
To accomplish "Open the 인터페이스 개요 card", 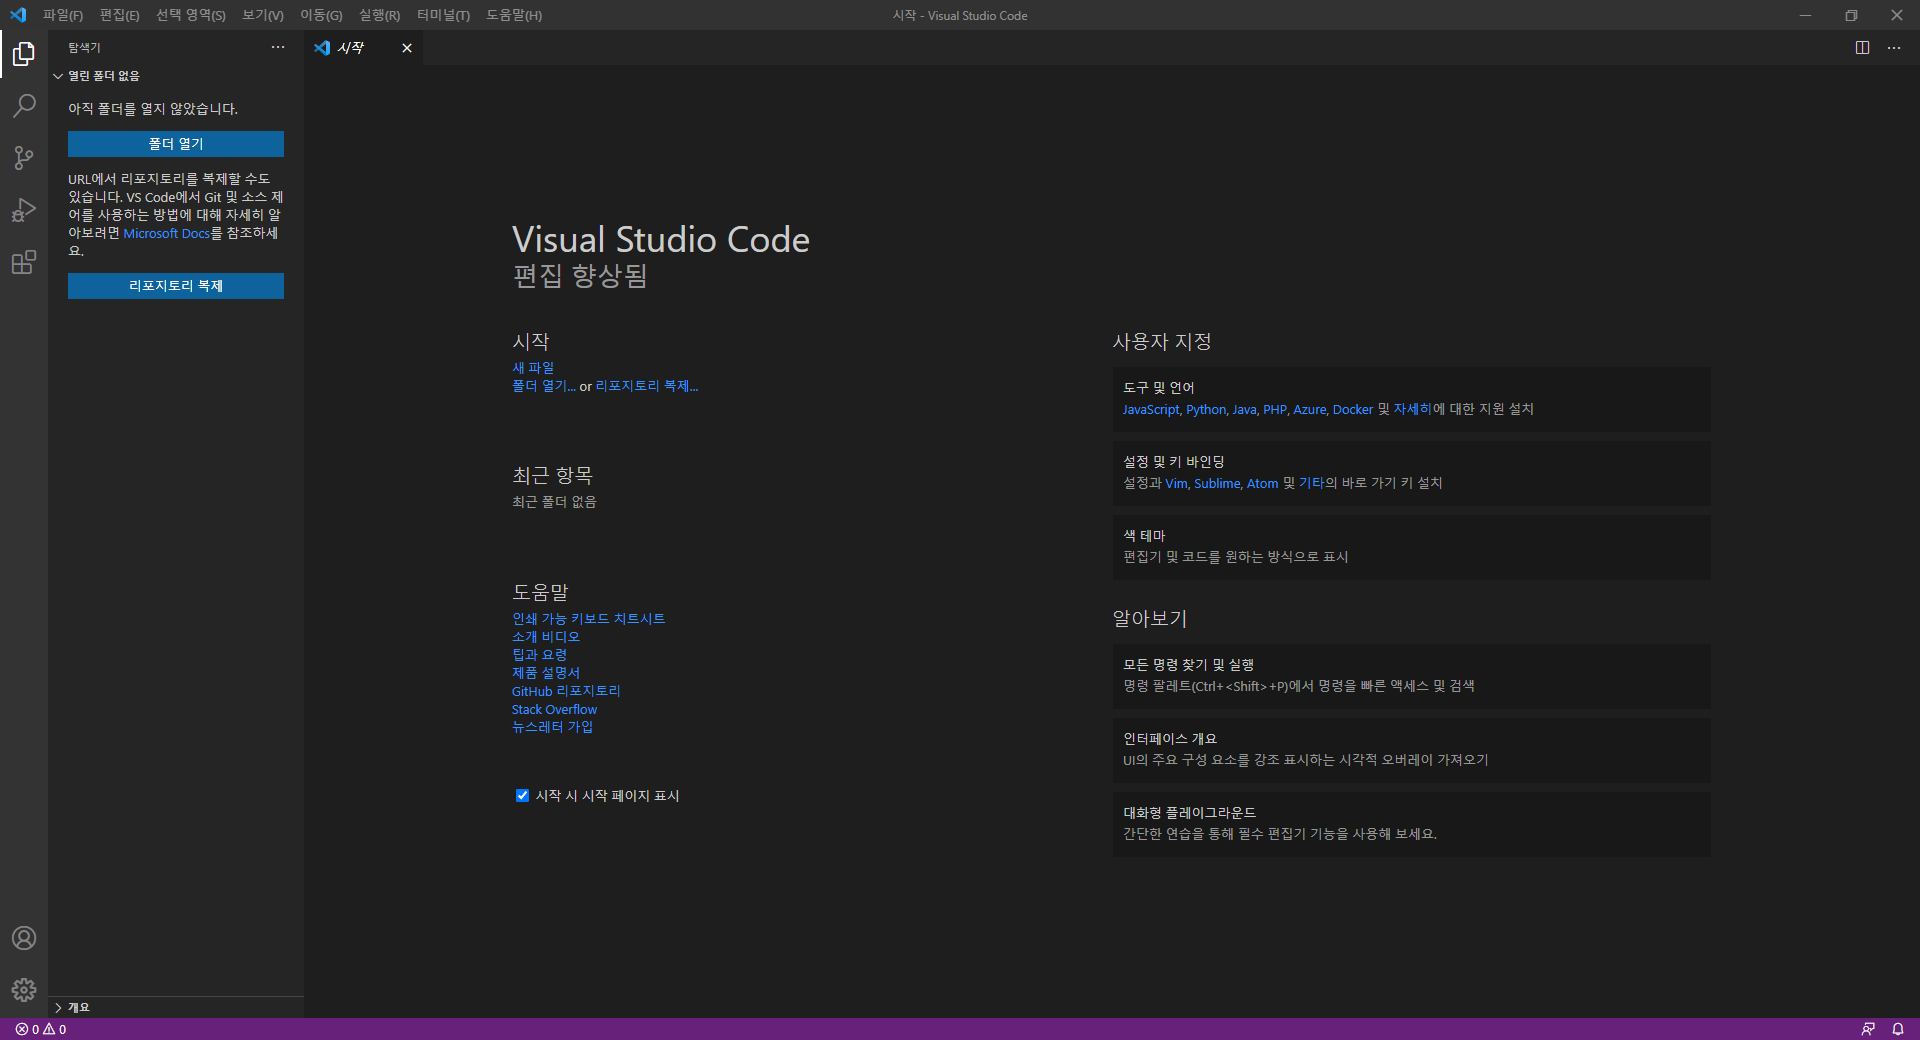I will tap(1411, 750).
